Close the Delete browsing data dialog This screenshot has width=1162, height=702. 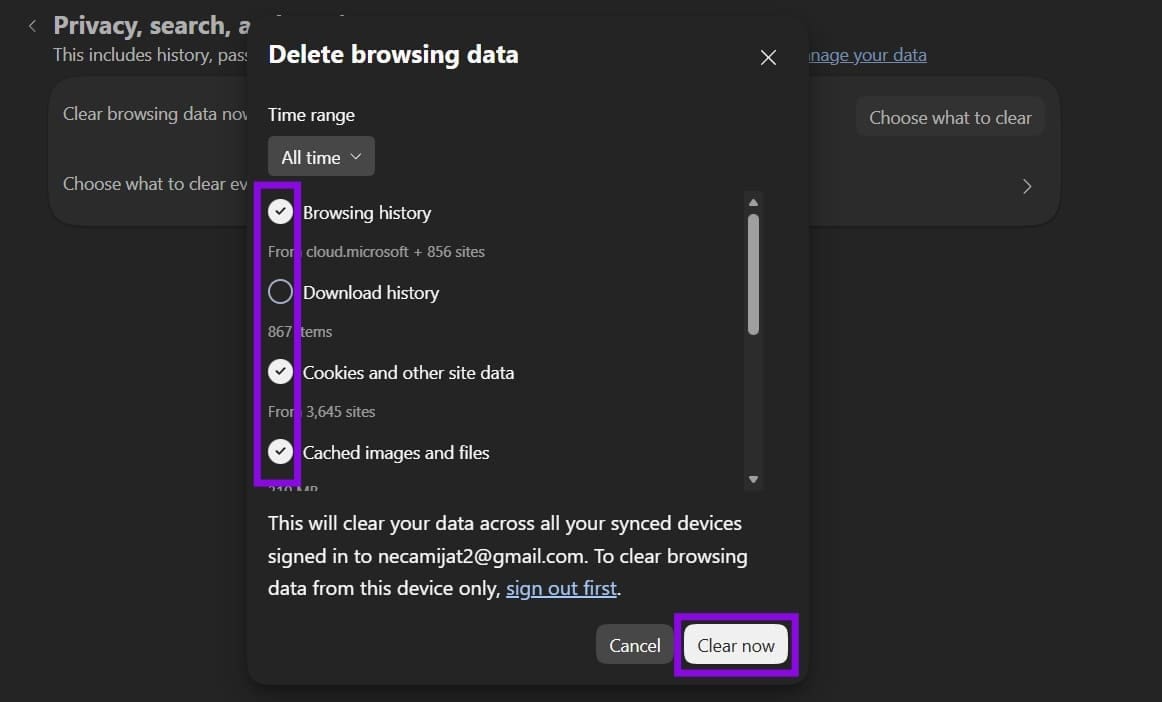768,57
